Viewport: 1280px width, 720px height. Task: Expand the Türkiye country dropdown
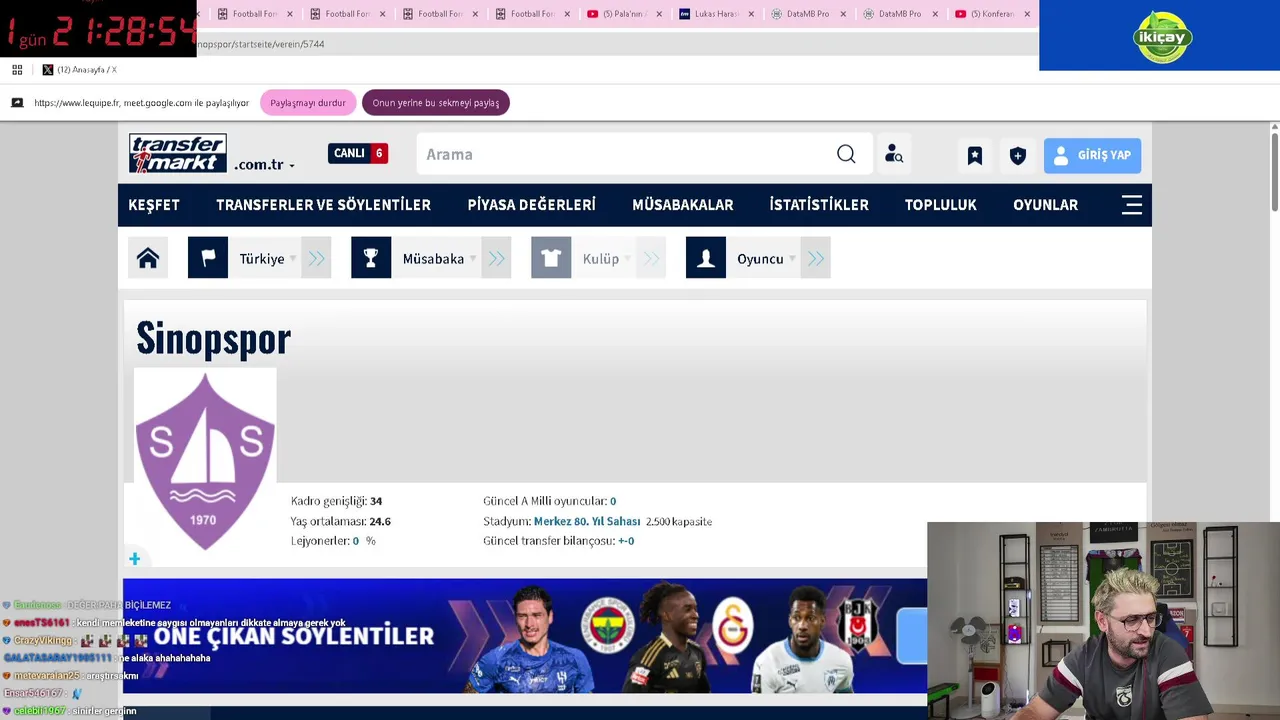[268, 258]
